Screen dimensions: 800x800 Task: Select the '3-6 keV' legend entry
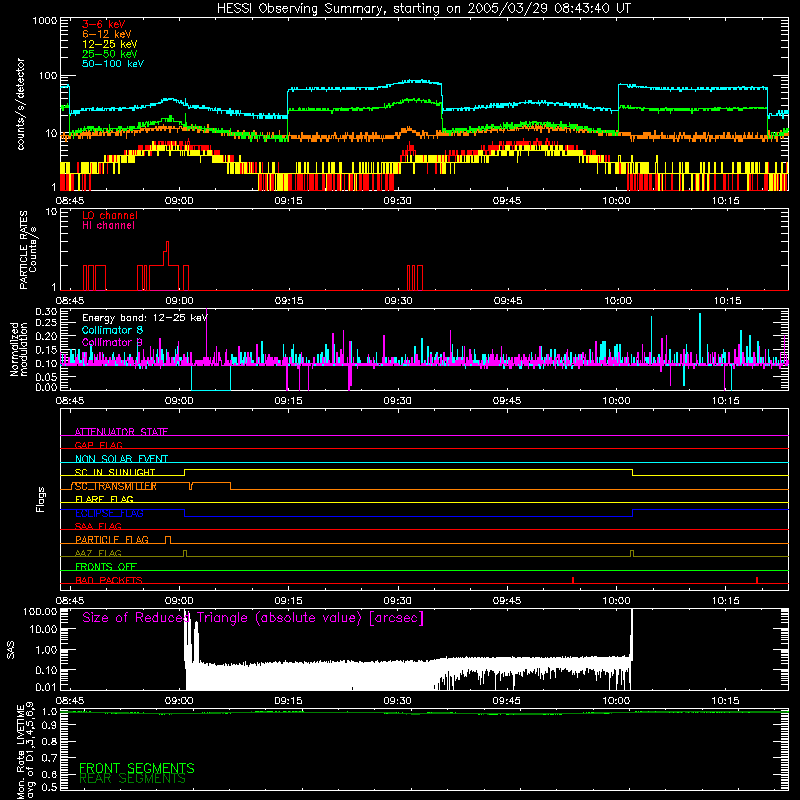click(x=104, y=24)
